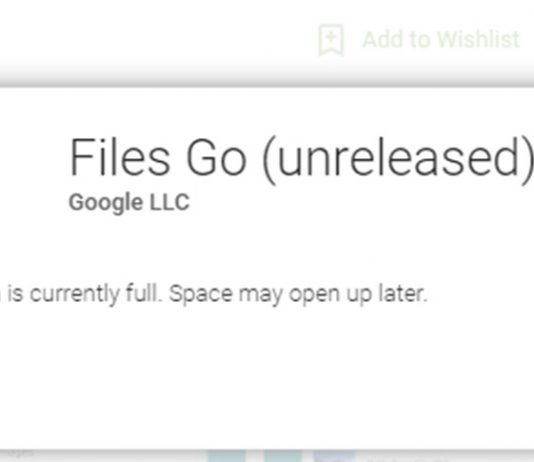Select the Files Go (unreleased) title
This screenshot has height=462, width=534.
(301, 160)
